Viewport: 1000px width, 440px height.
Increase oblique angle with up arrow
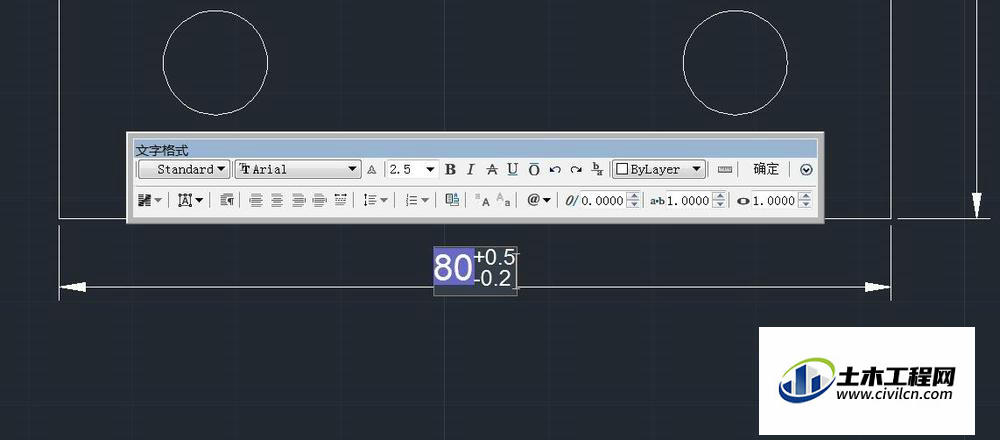[633, 197]
